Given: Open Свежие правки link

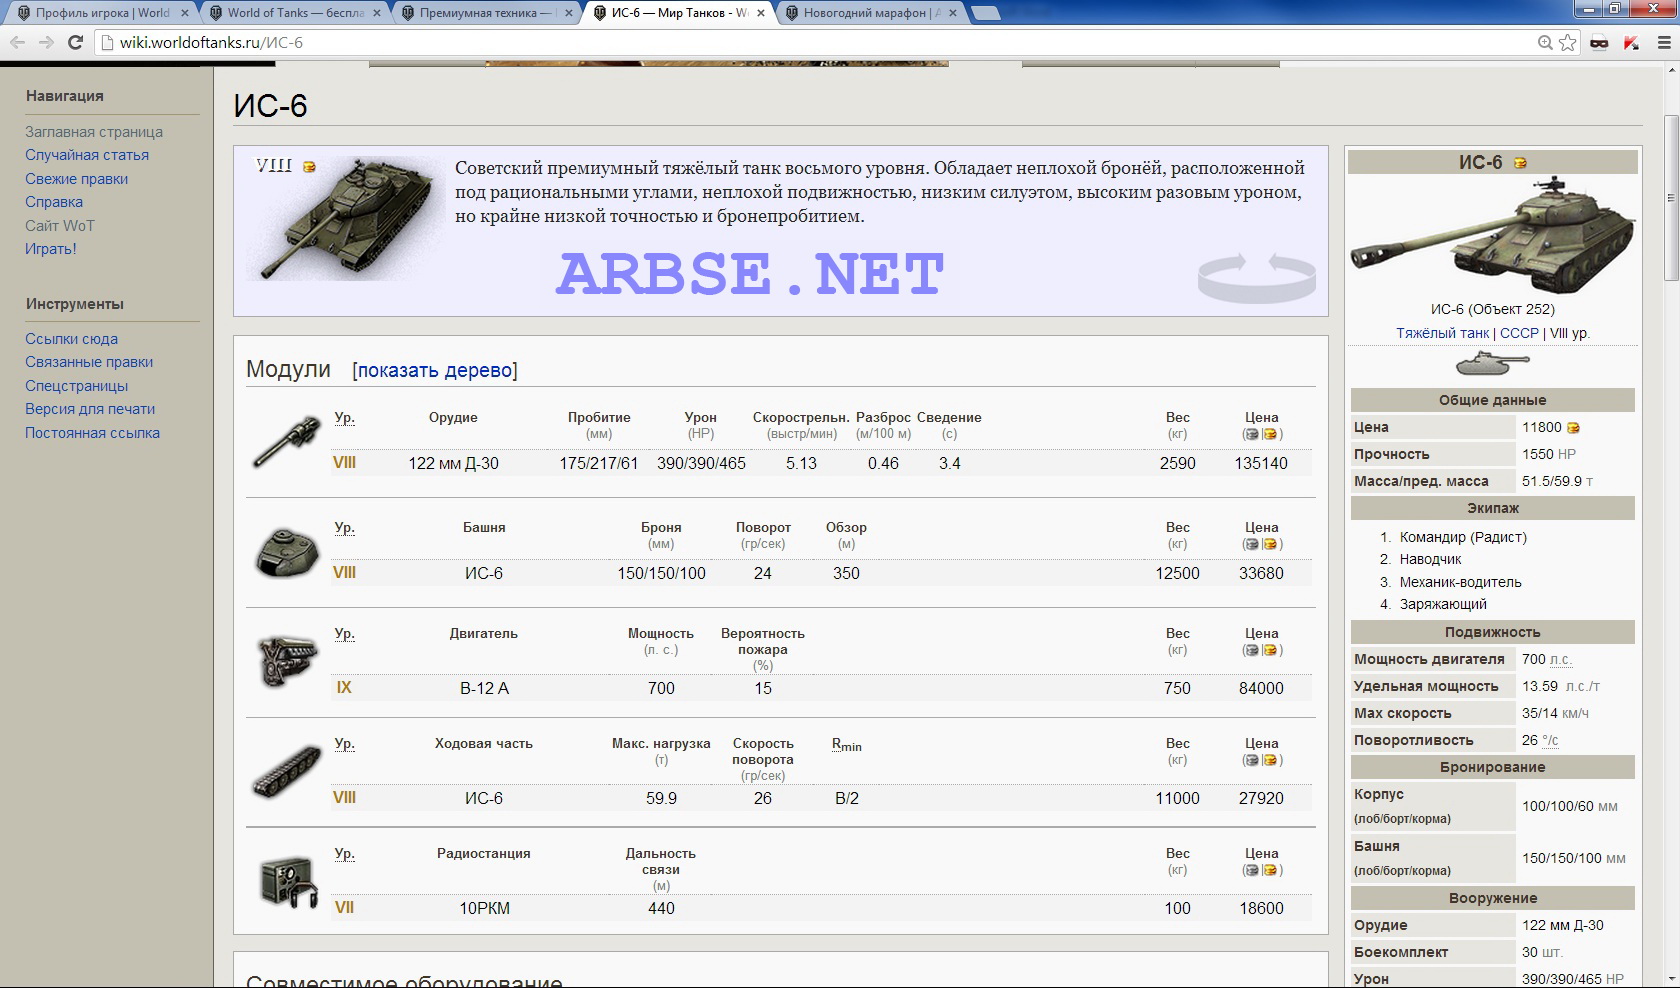Looking at the screenshot, I should tap(76, 179).
